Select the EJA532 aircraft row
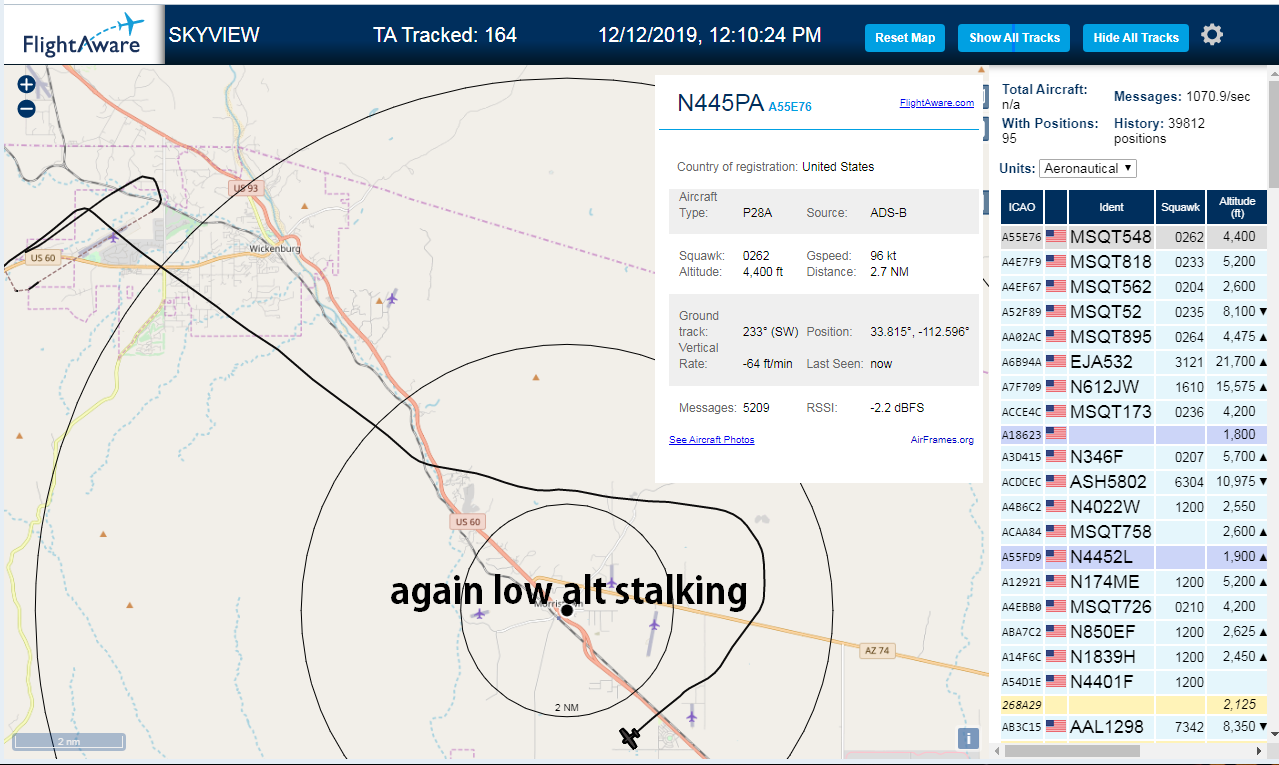 pyautogui.click(x=1134, y=362)
